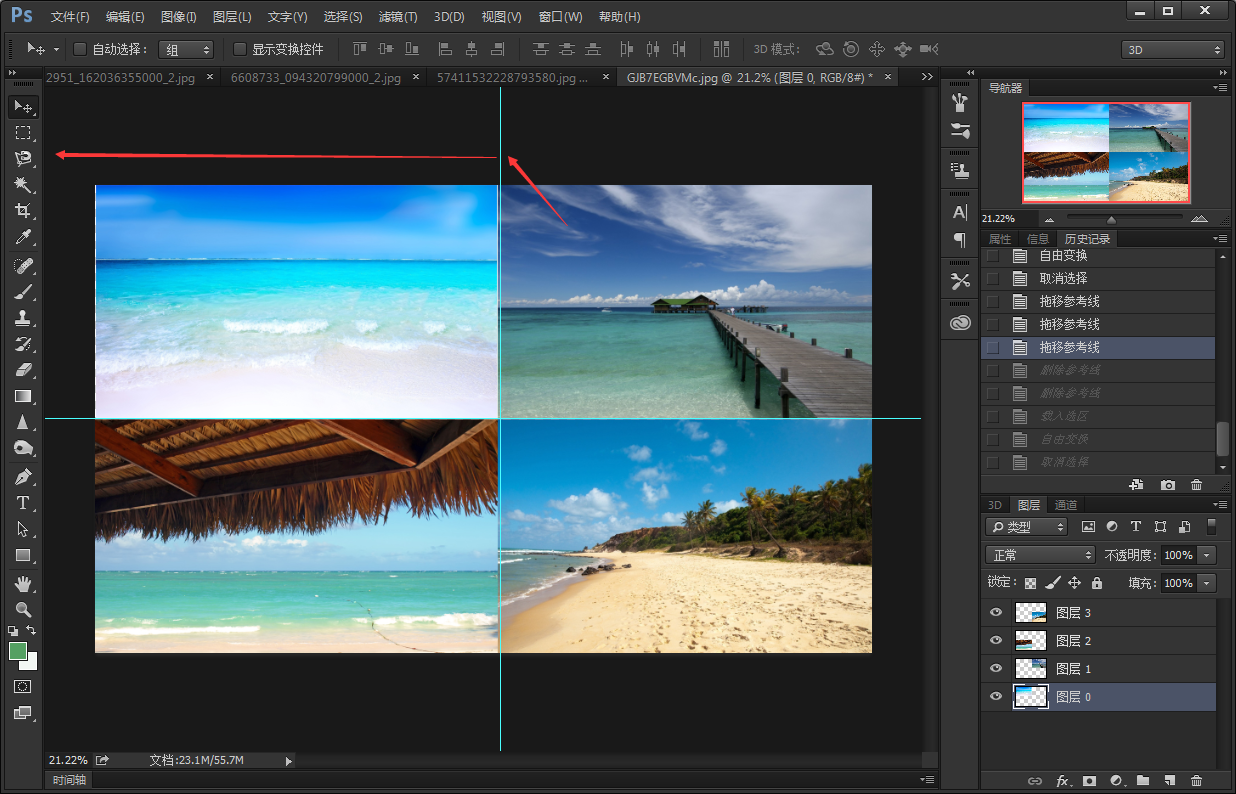This screenshot has height=794, width=1236.
Task: Check the 显示变换控件 option
Action: click(x=240, y=49)
